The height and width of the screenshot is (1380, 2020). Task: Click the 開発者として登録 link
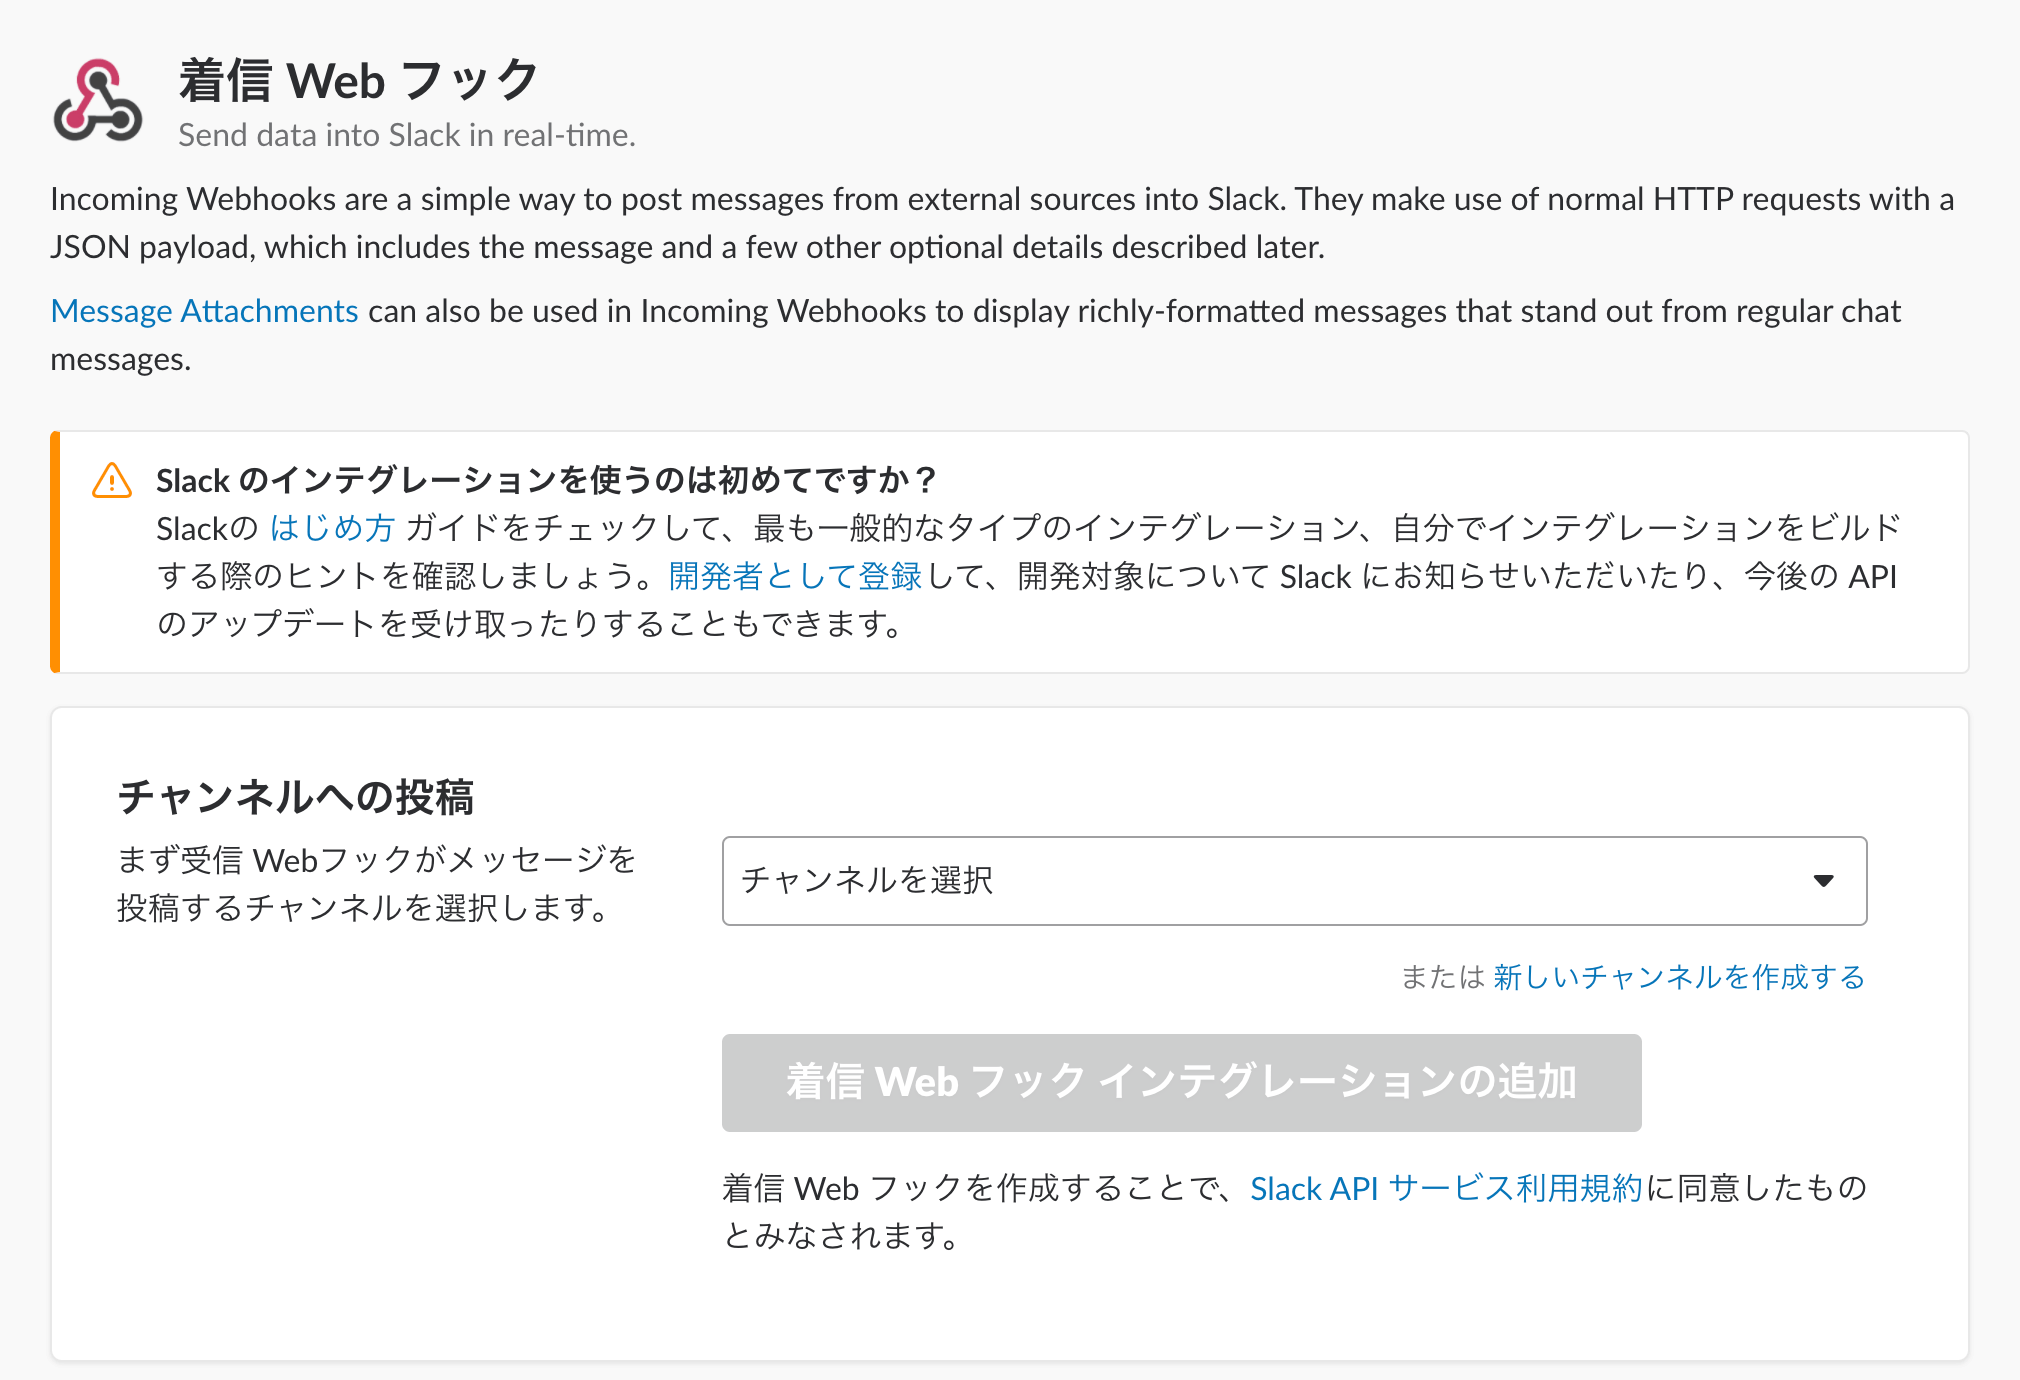point(795,576)
